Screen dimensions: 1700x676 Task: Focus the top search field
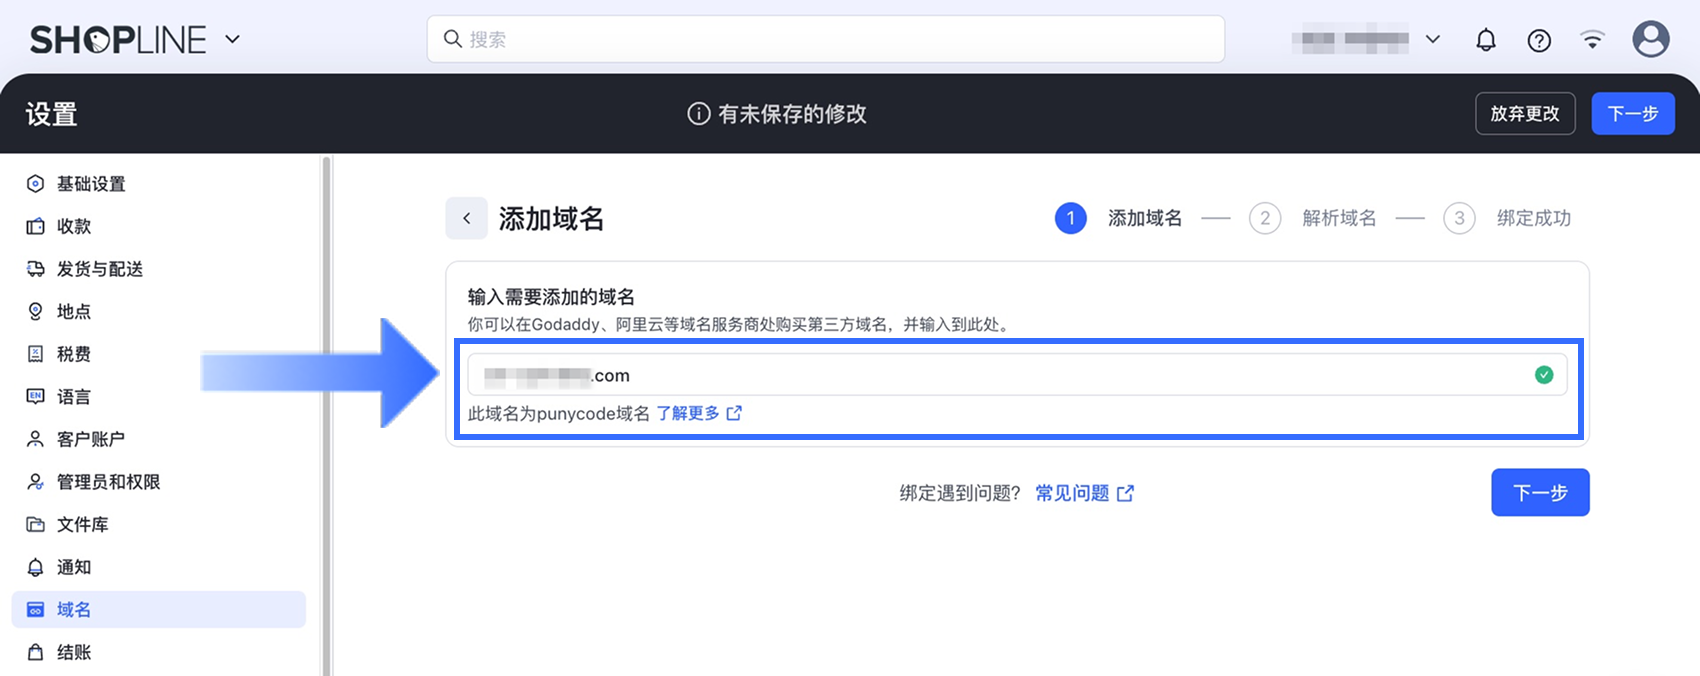click(826, 39)
